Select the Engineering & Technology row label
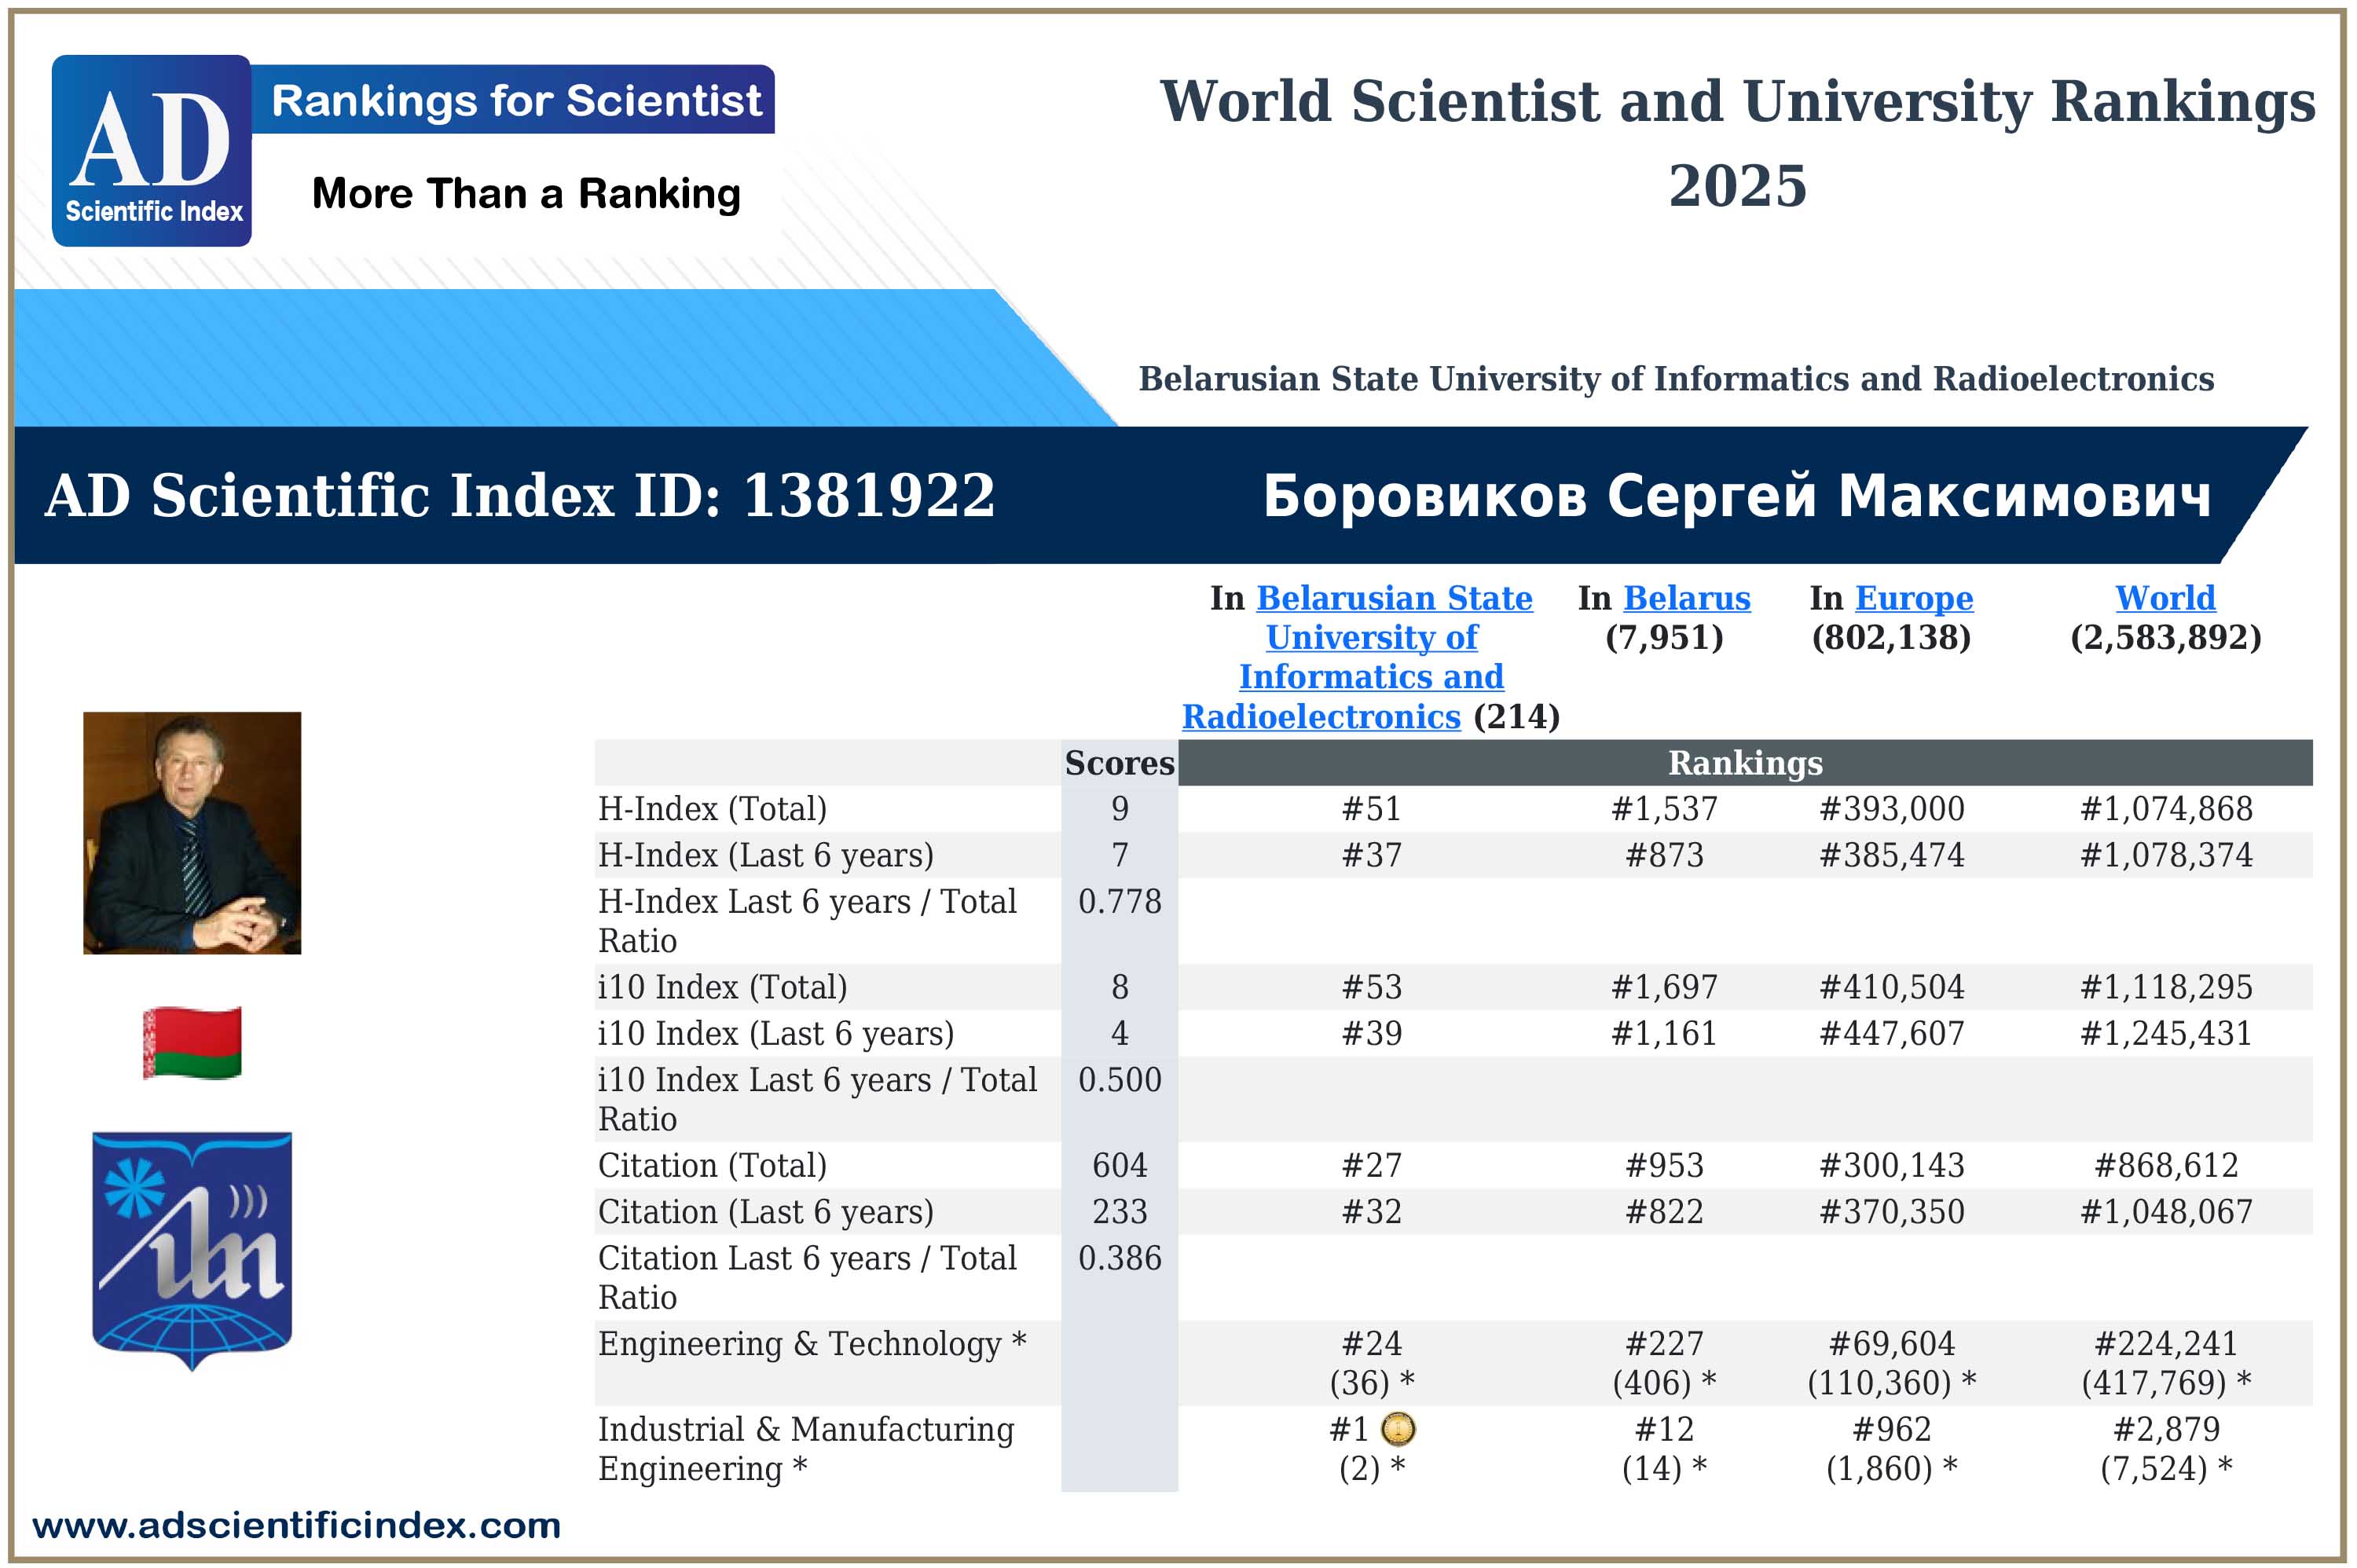Viewport: 2357px width, 1568px height. tap(812, 1343)
